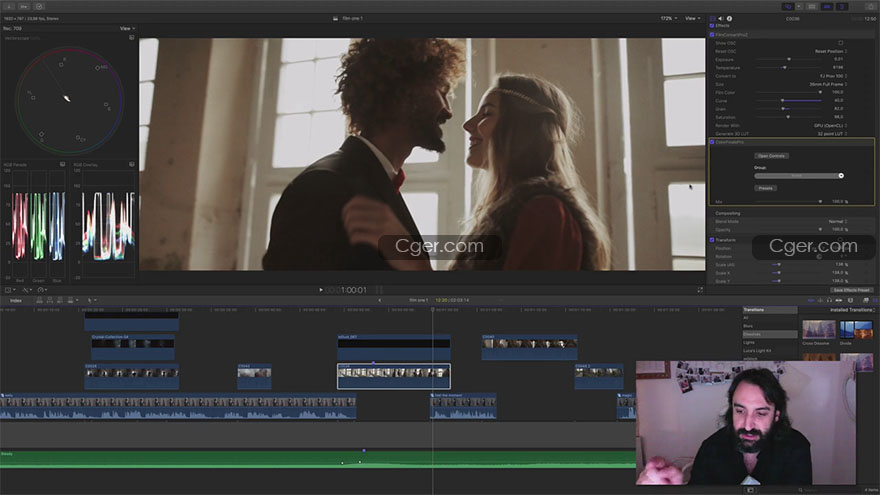Open the info inspector icon
The image size is (880, 495).
[730, 19]
